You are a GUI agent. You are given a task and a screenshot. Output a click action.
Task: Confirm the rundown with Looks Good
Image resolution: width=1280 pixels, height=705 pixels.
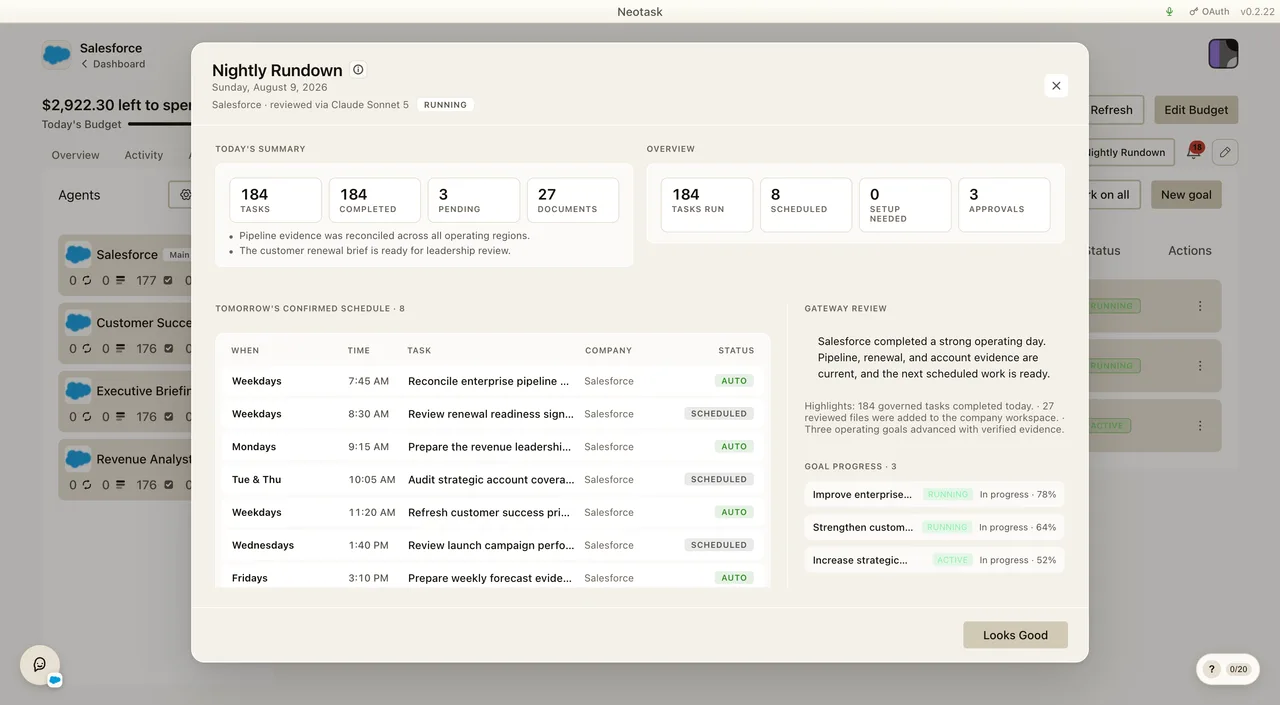[x=1015, y=635]
